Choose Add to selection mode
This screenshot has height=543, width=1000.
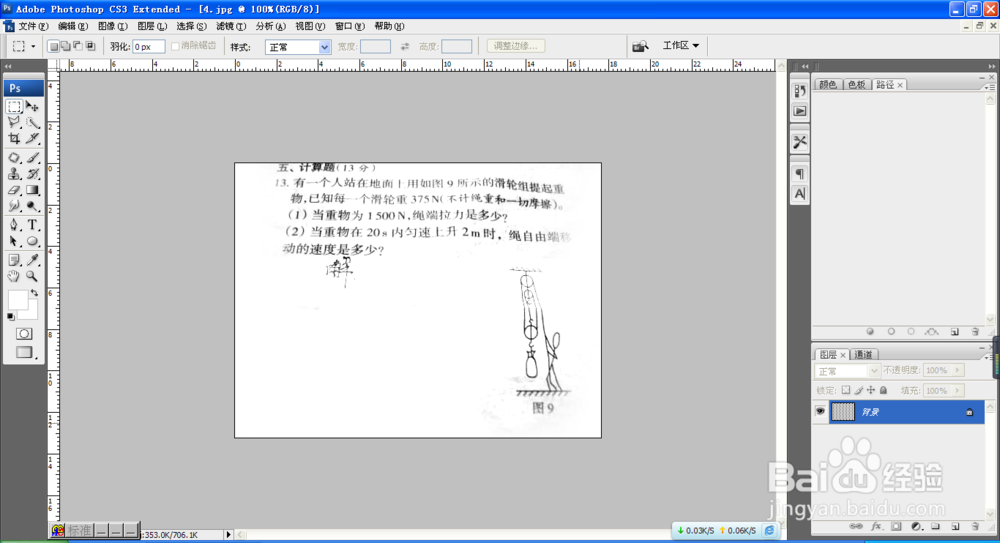point(66,46)
